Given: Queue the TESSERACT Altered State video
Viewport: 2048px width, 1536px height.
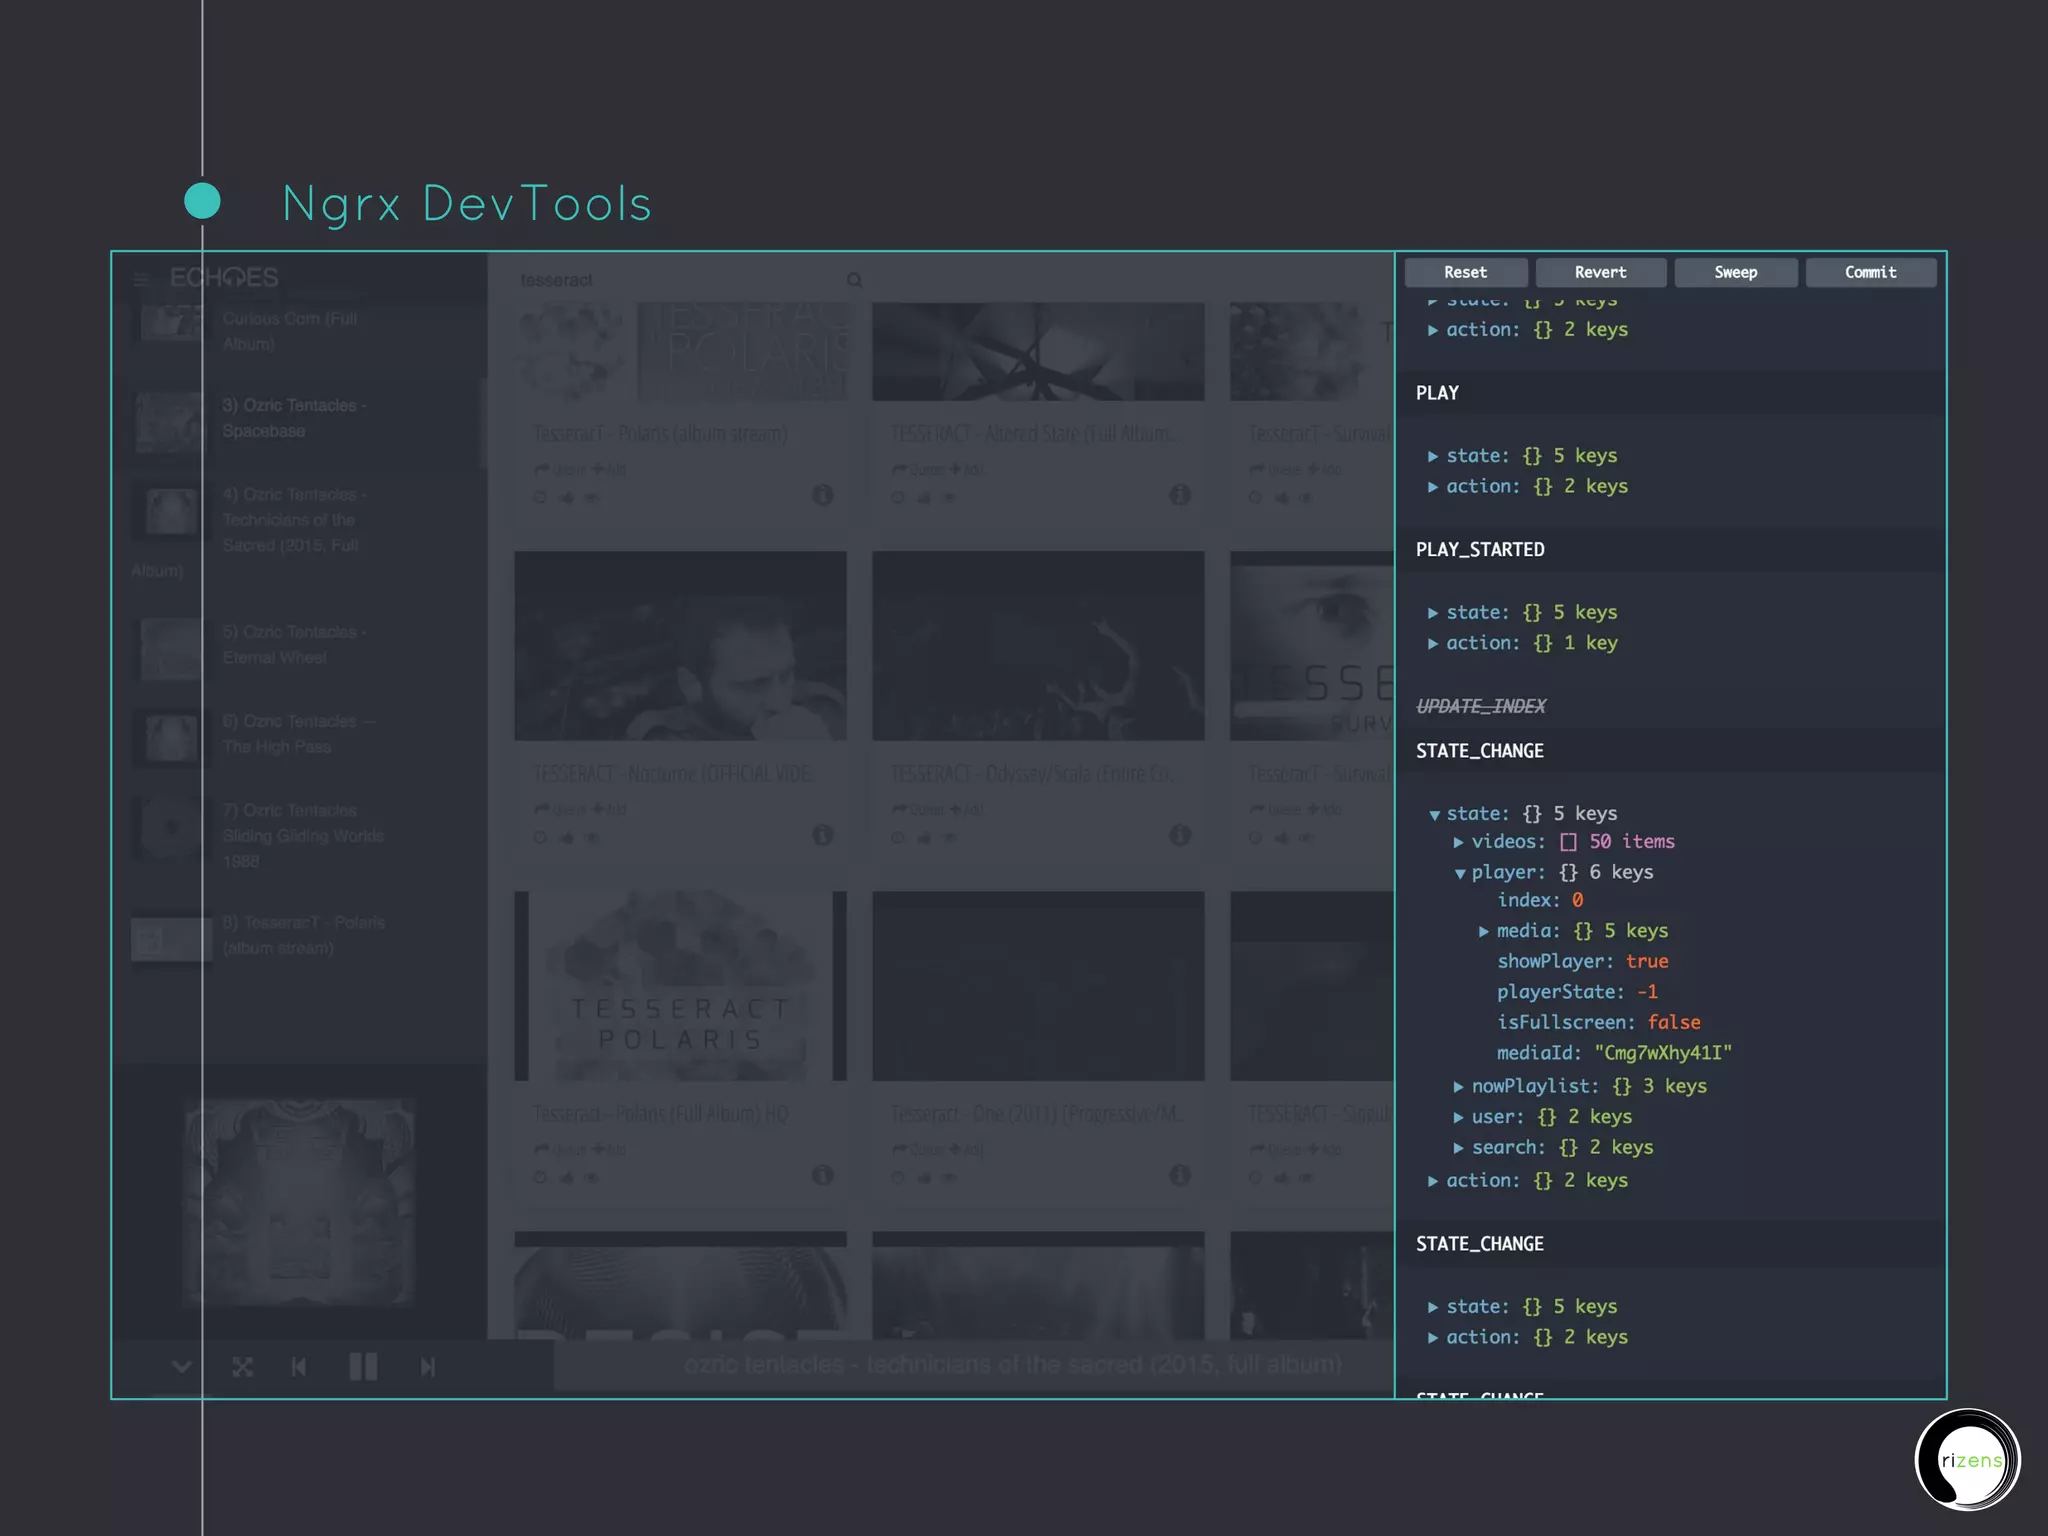Looking at the screenshot, I should point(918,469).
